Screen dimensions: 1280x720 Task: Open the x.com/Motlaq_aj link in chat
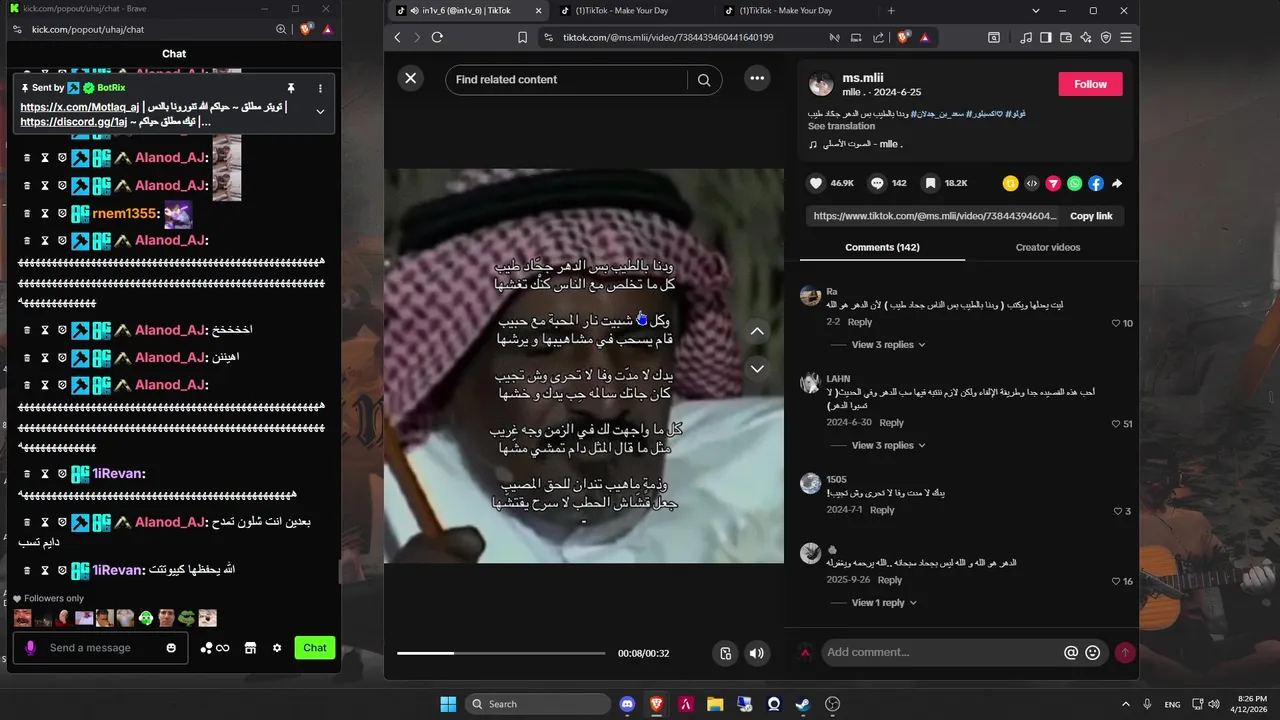tap(80, 107)
